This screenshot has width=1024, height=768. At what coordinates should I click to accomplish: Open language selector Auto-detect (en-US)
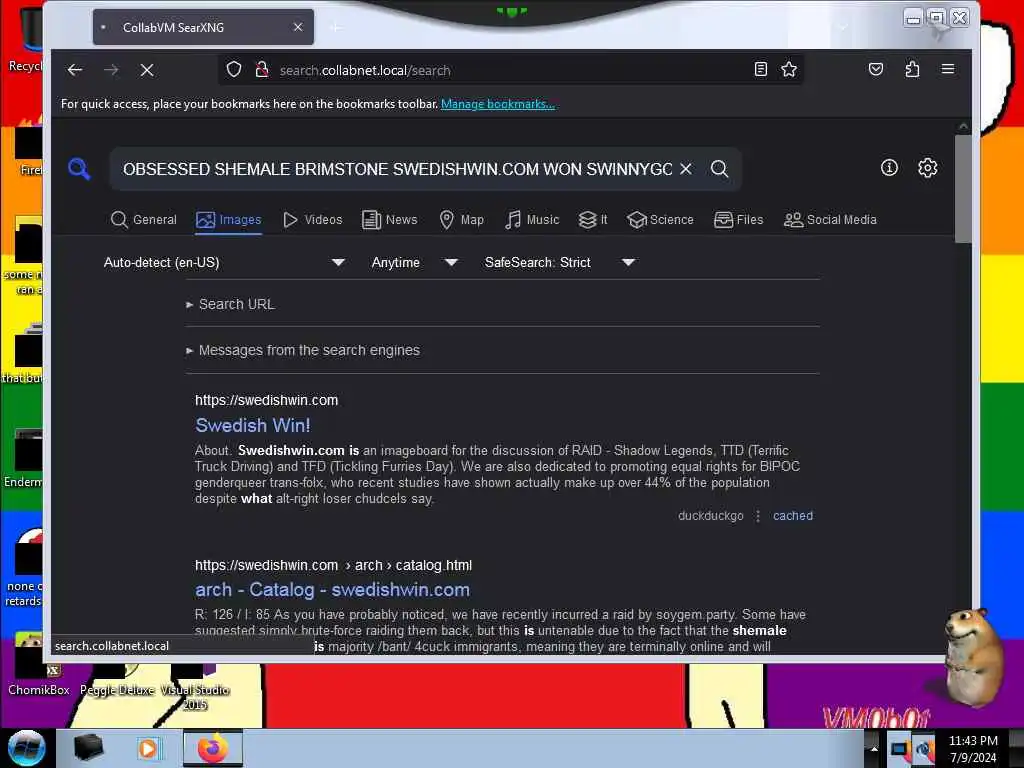[224, 263]
